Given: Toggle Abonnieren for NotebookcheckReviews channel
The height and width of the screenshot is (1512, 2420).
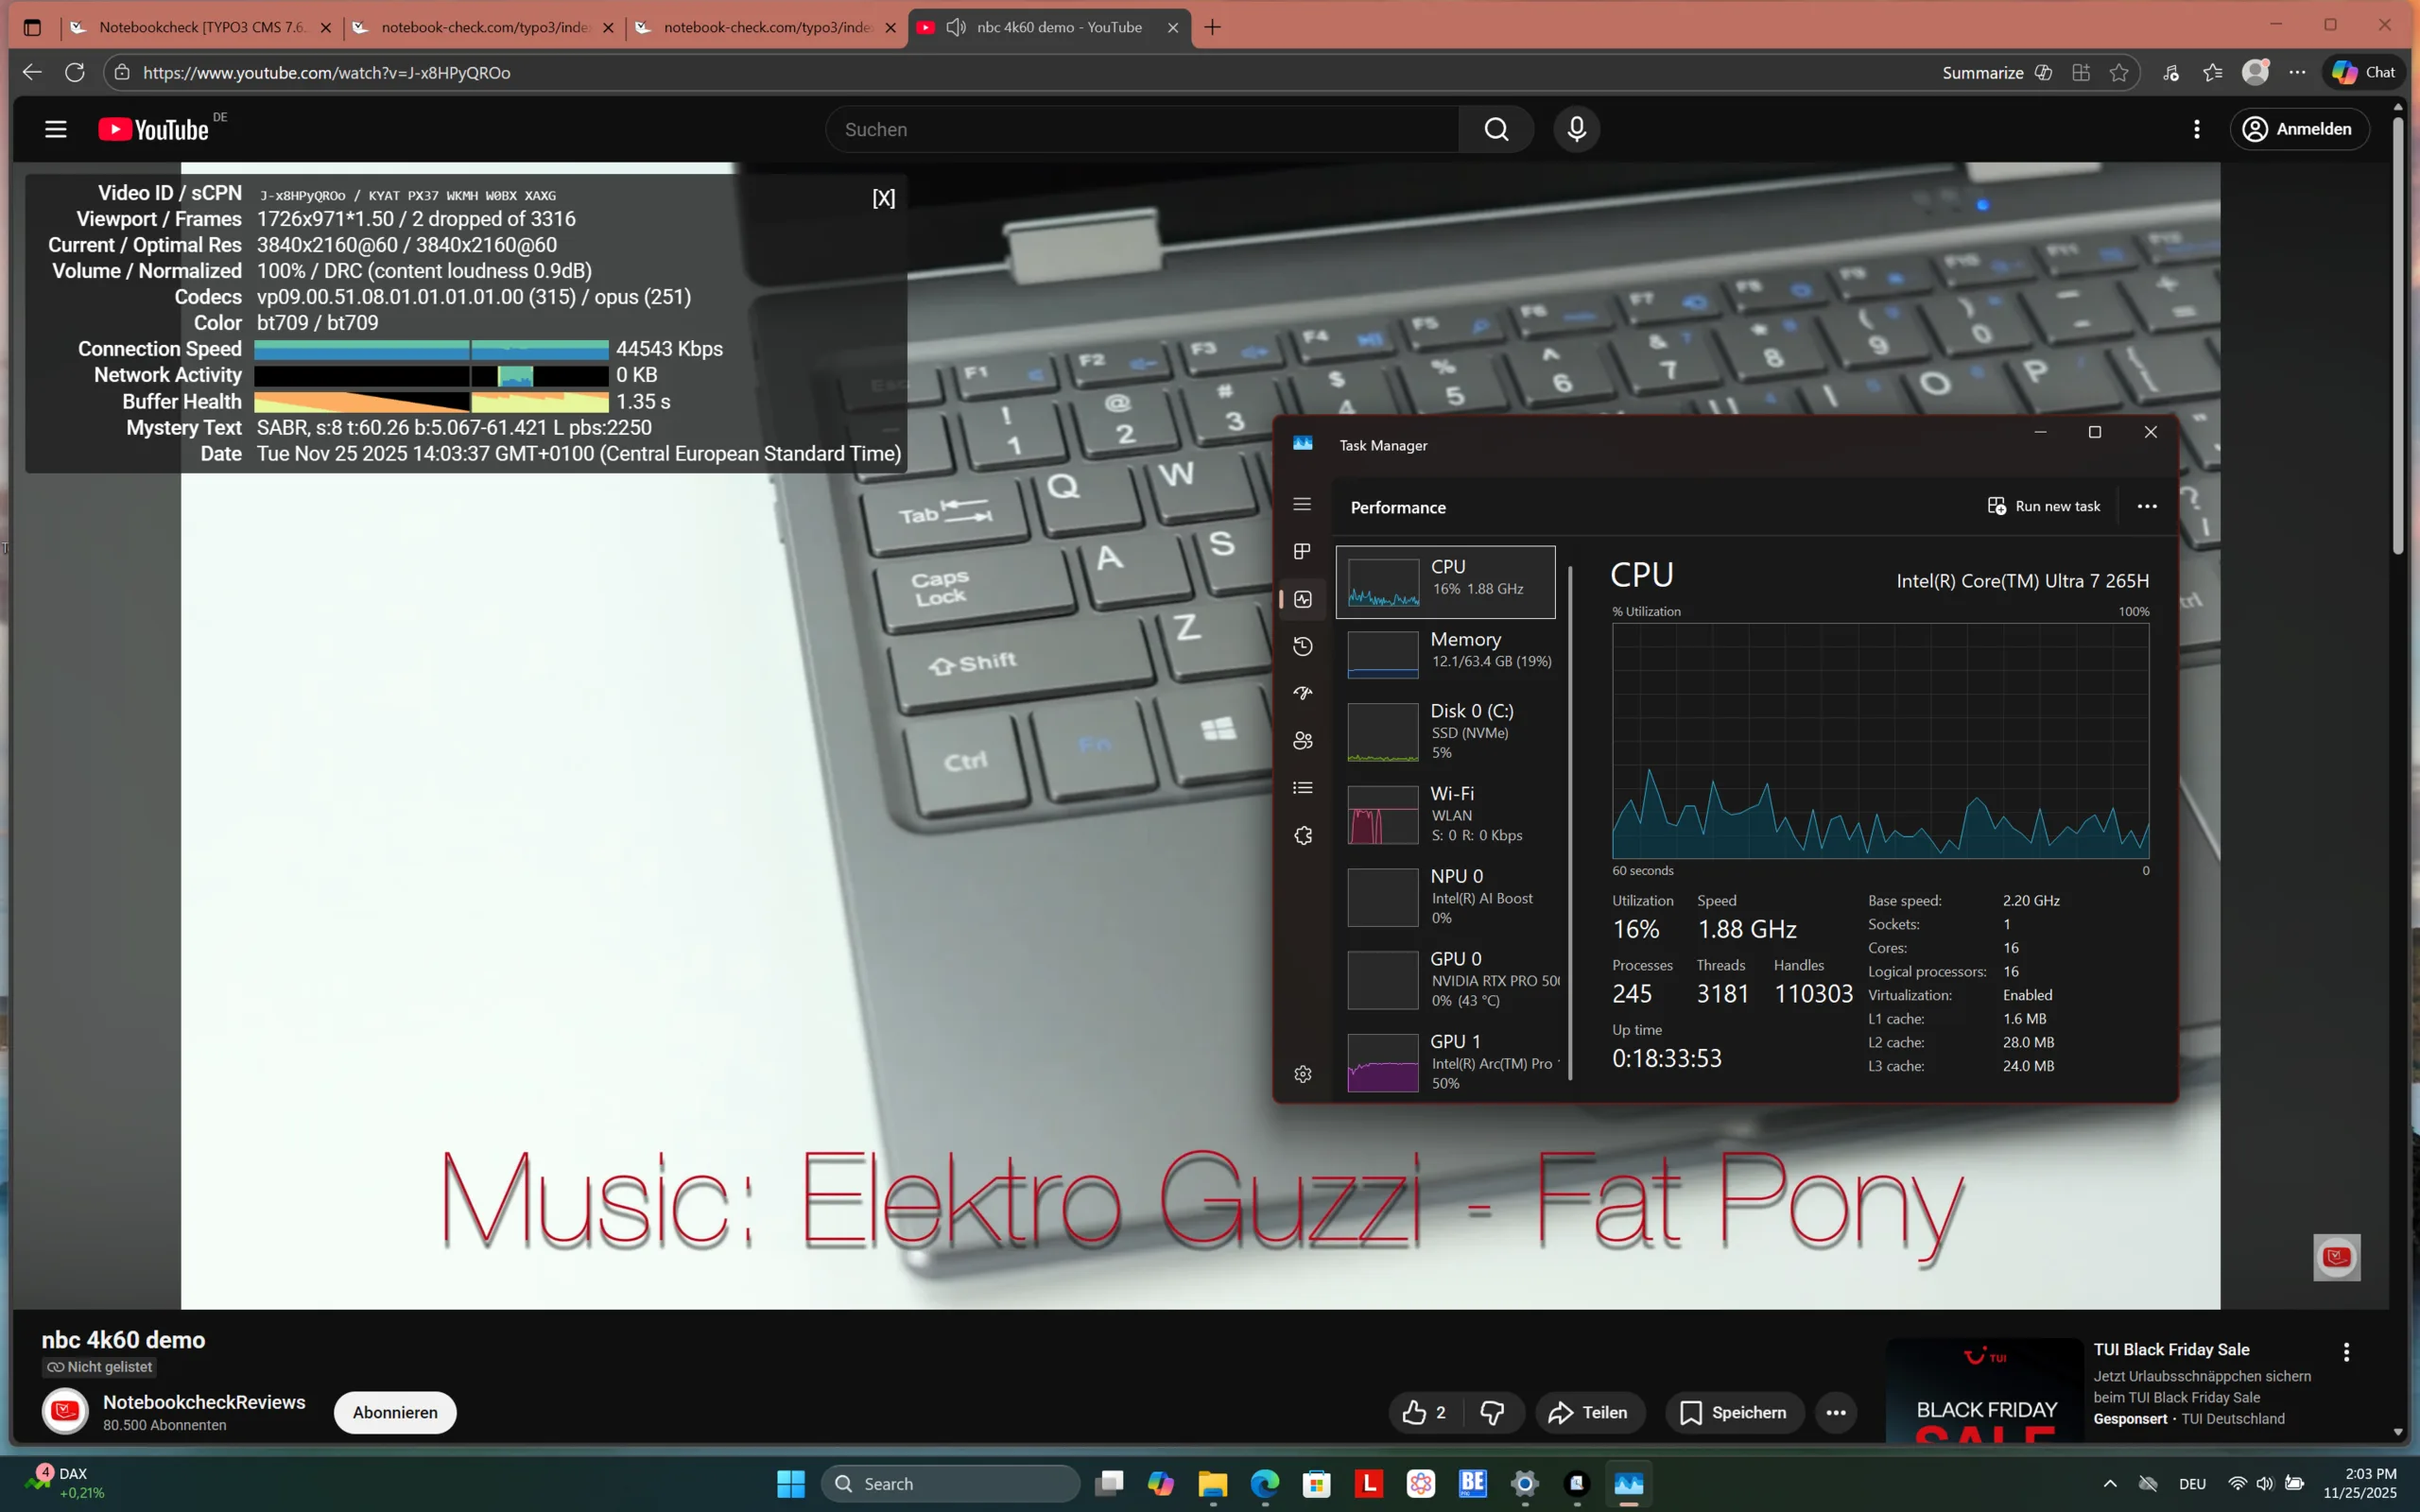Looking at the screenshot, I should (395, 1412).
